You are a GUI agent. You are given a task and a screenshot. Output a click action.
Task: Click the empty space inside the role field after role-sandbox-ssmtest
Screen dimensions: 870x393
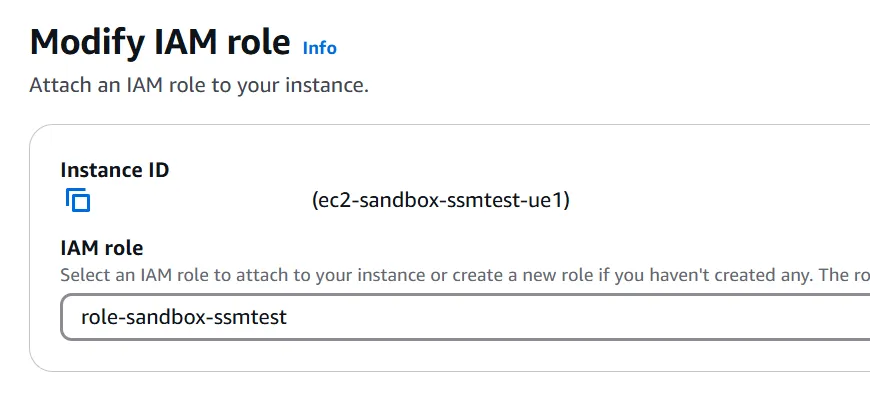click(555, 317)
